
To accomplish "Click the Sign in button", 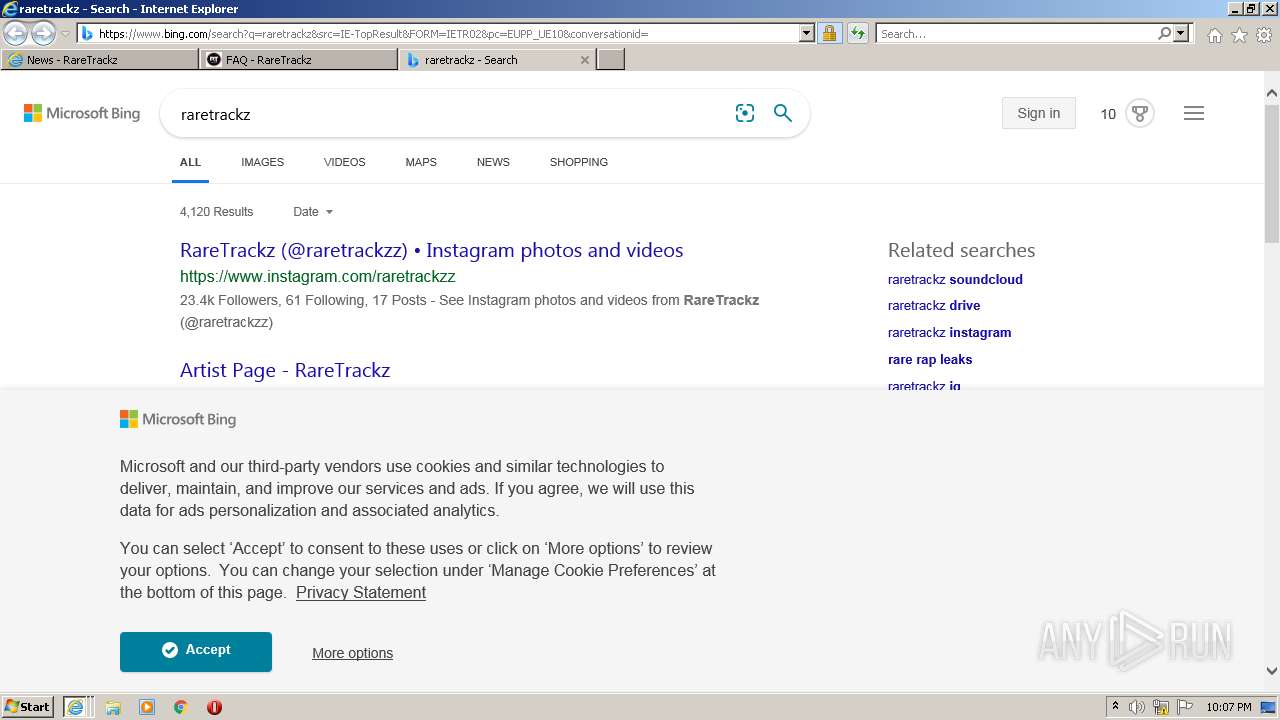I will click(1038, 113).
